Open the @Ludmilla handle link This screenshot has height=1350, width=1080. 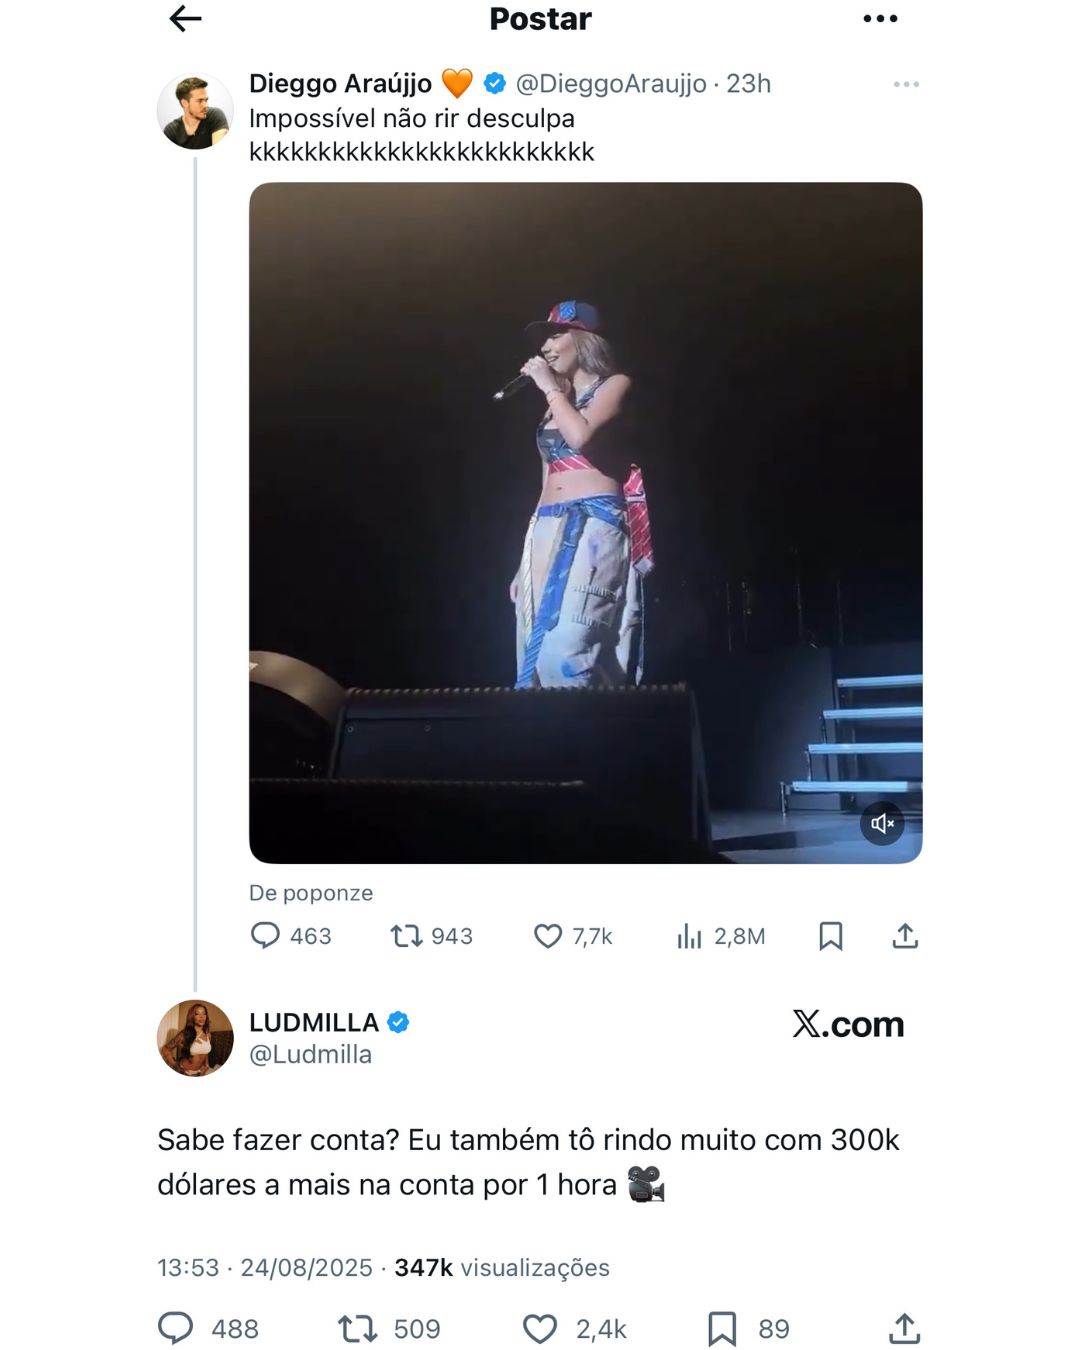pos(310,1055)
